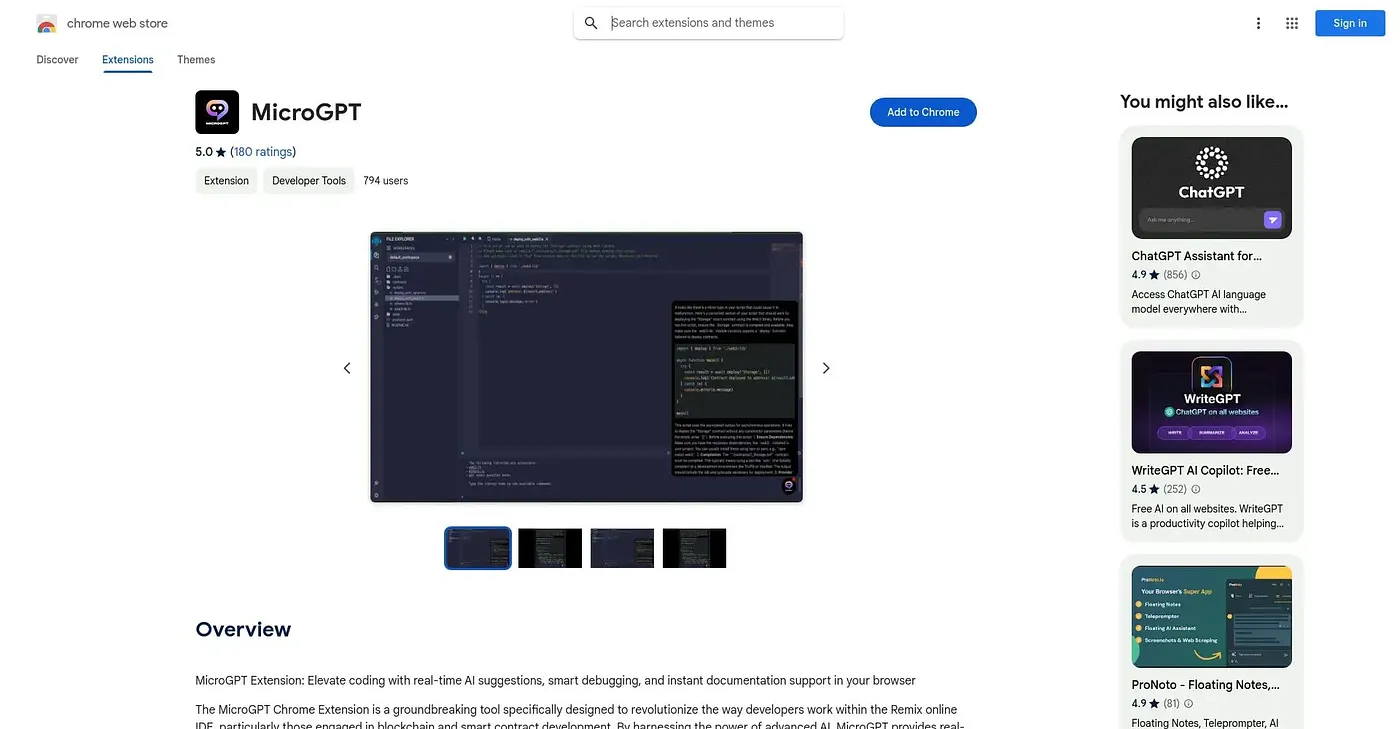Open the ProNoto card image
Screen dimensions: 1400x729
[1212, 616]
